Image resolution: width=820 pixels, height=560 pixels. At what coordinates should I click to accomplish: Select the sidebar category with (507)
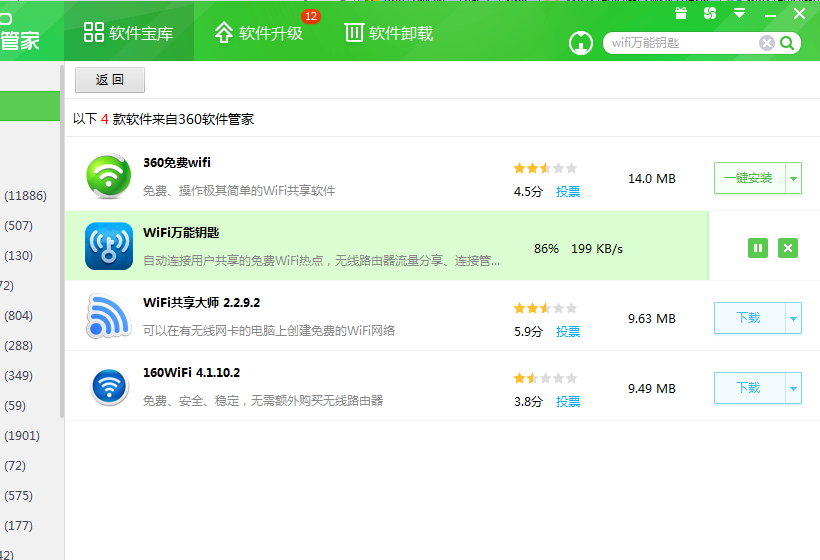point(19,226)
